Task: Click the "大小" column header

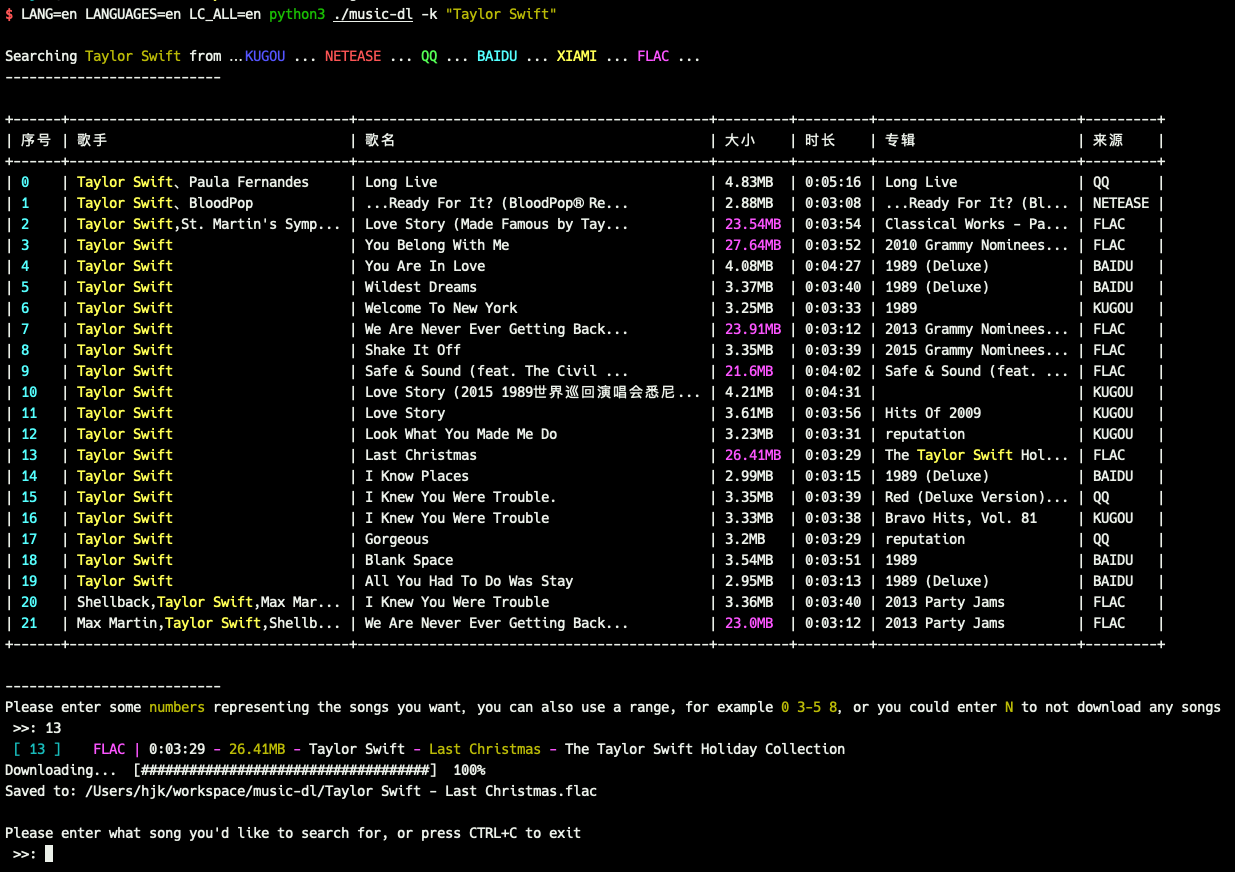Action: pyautogui.click(x=740, y=140)
